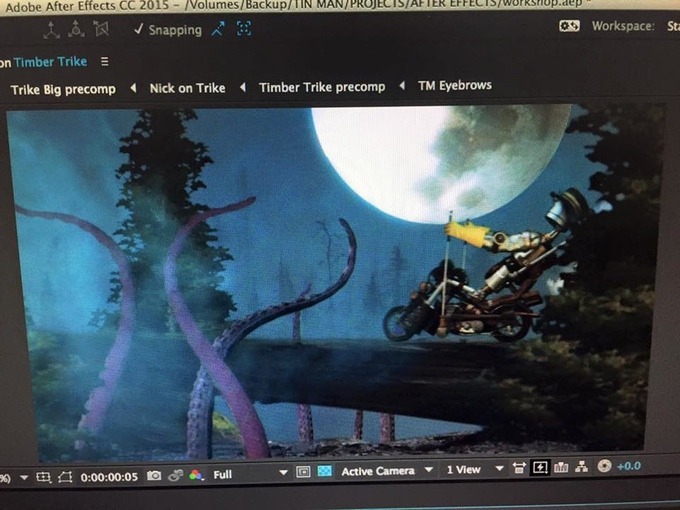
Task: Click arrow before Nick on Trike
Action: click(133, 88)
